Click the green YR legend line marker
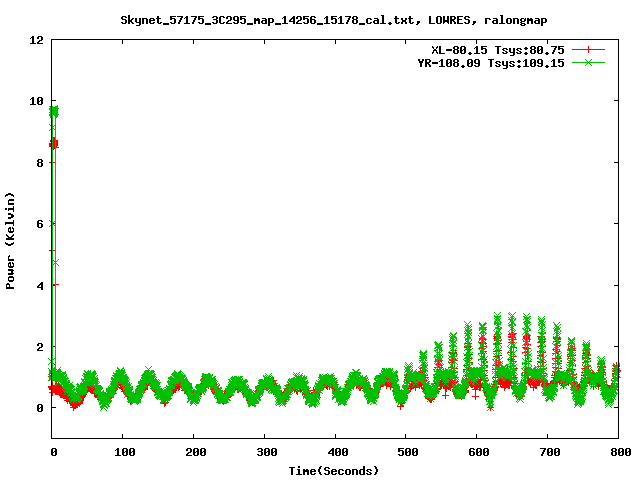Viewport: 640px width, 480px height. 588,62
